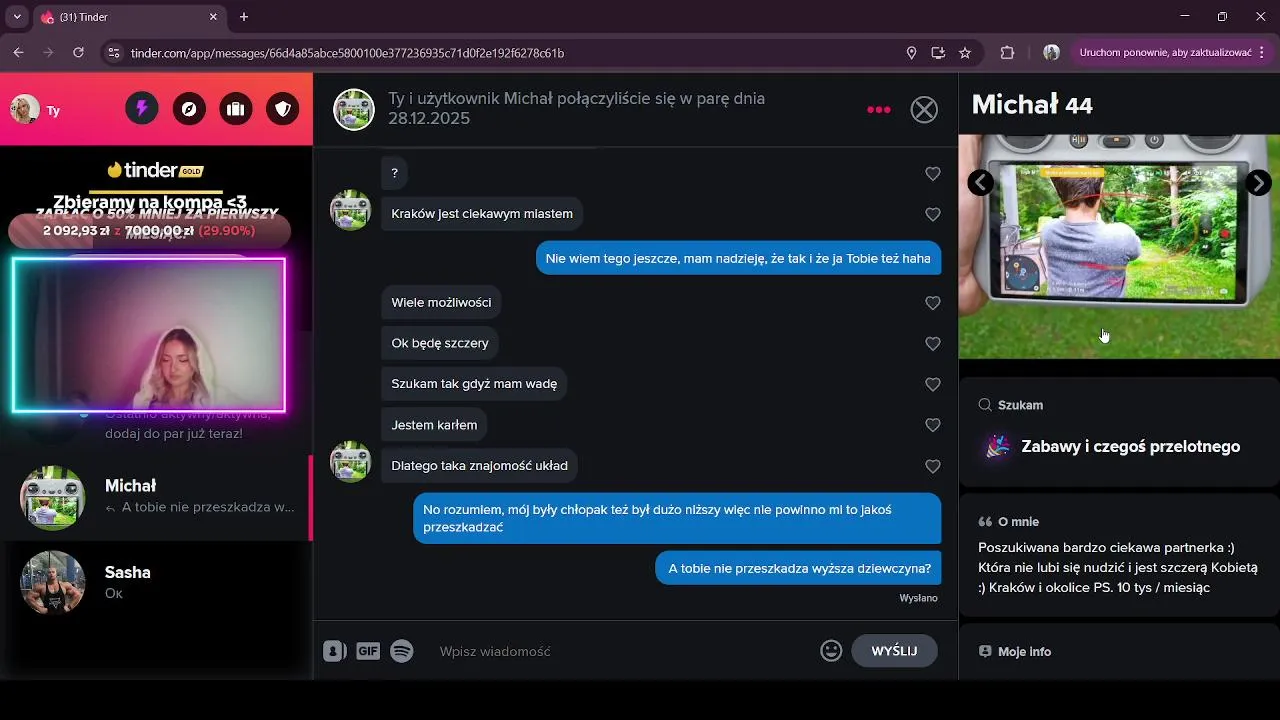Like the "Jestem karłem" message heart
Image resolution: width=1280 pixels, height=720 pixels.
(933, 425)
